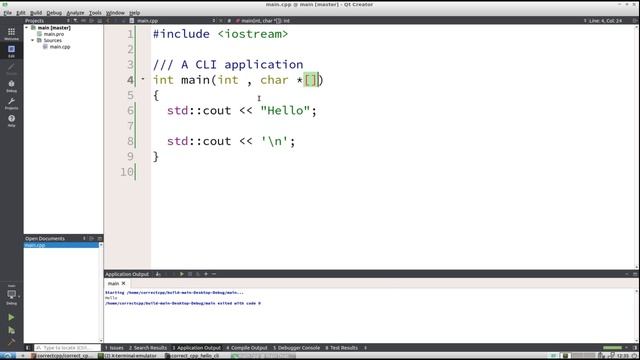Stop running program in Application Output toolbar
Image resolution: width=640 pixels, height=360 pixels.
pyautogui.click(x=190, y=274)
